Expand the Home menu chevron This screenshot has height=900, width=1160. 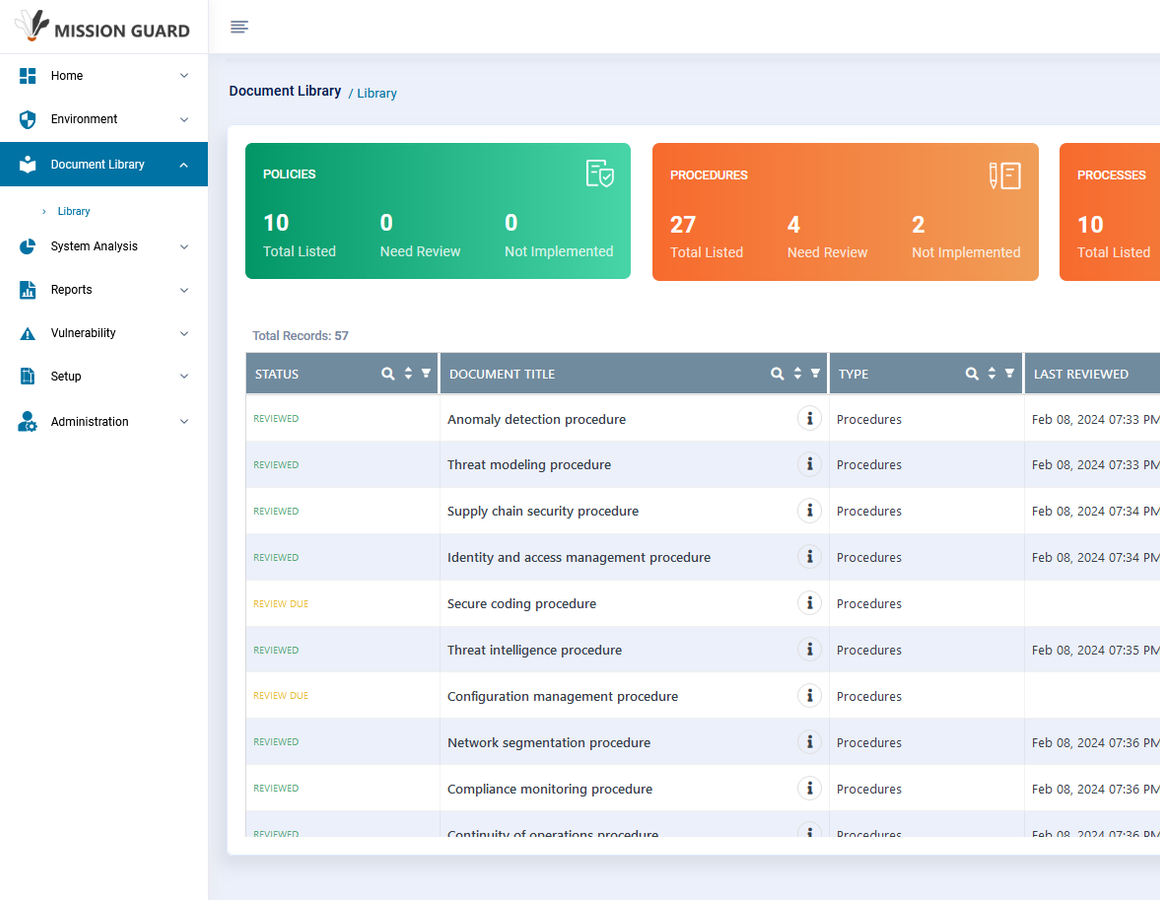tap(184, 75)
